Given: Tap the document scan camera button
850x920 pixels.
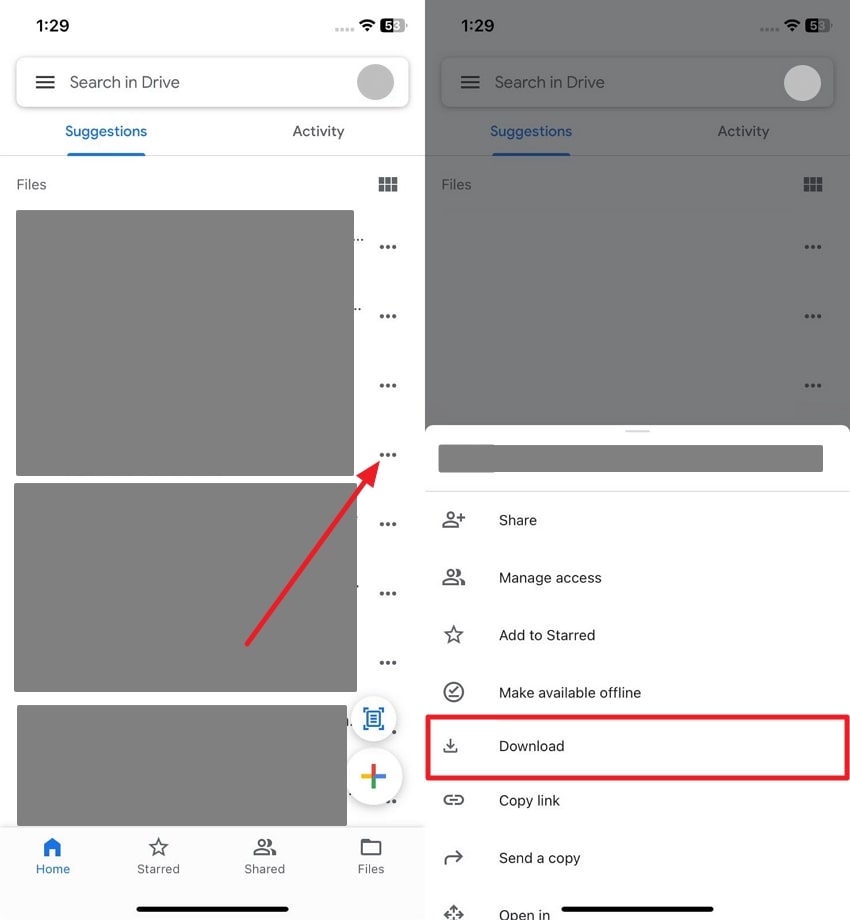Looking at the screenshot, I should [x=373, y=718].
